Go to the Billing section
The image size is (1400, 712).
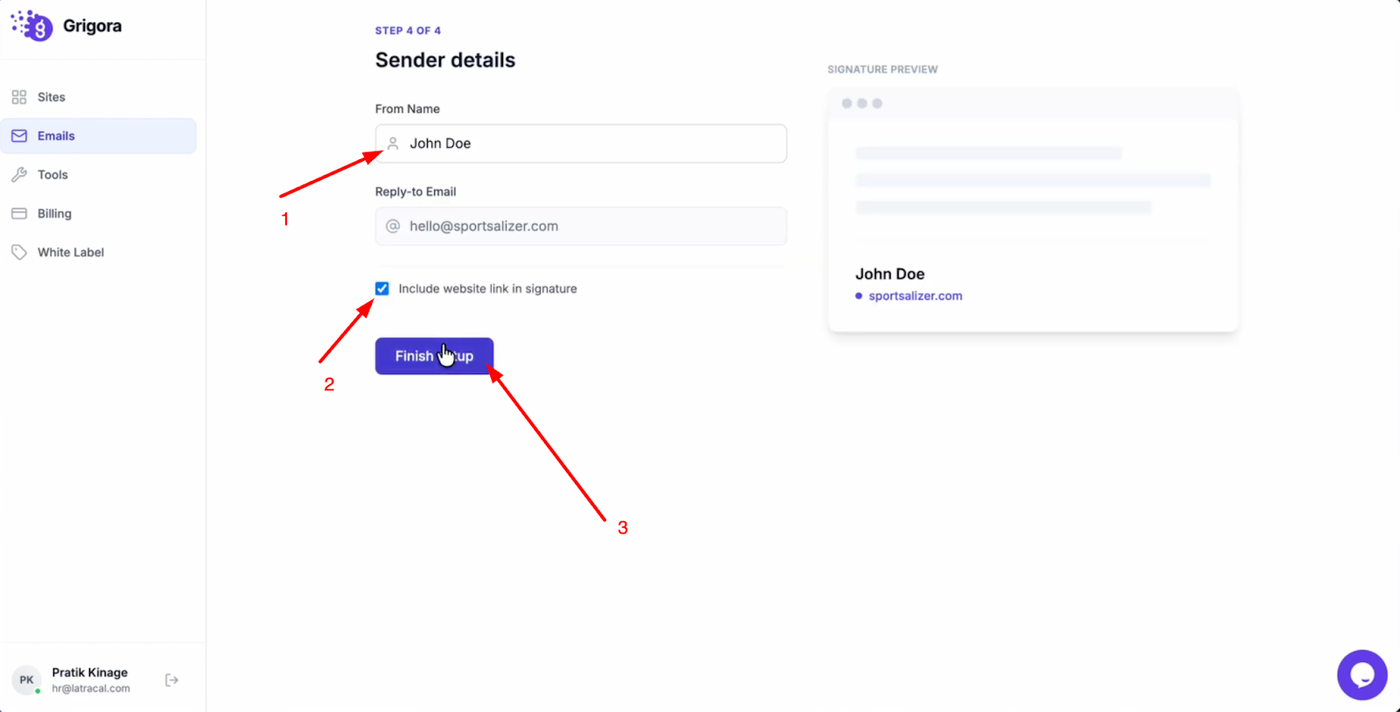tap(54, 214)
